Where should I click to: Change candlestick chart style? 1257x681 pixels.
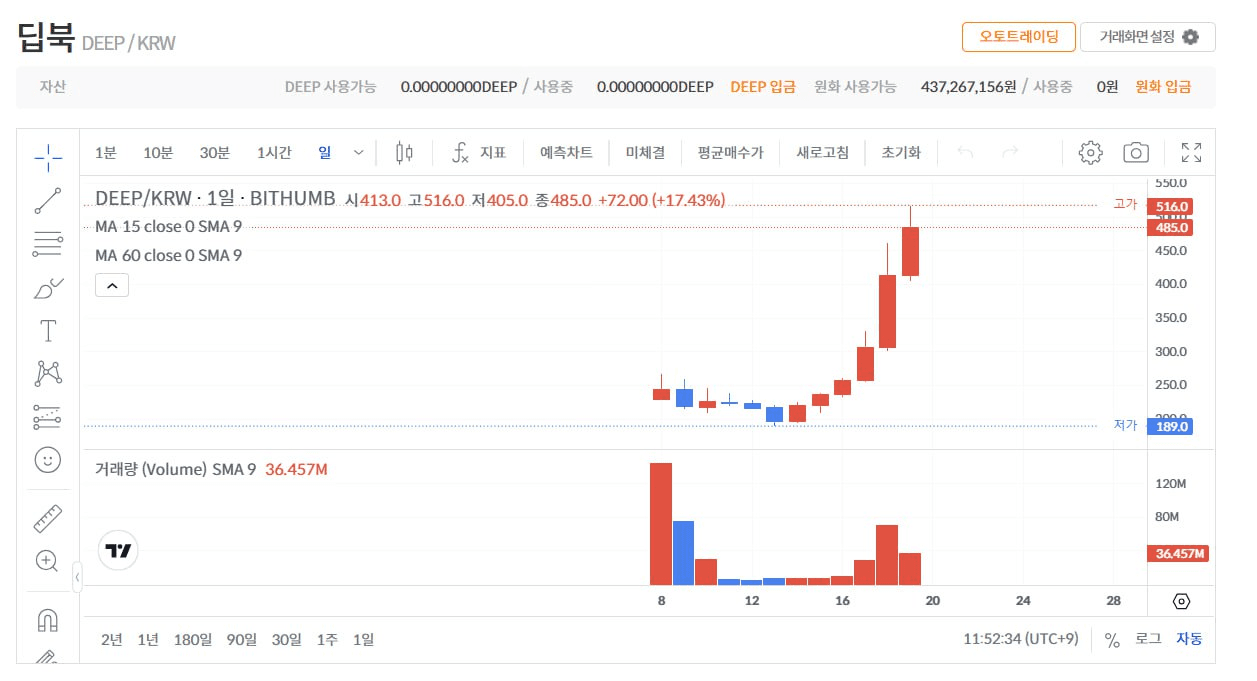(x=404, y=153)
